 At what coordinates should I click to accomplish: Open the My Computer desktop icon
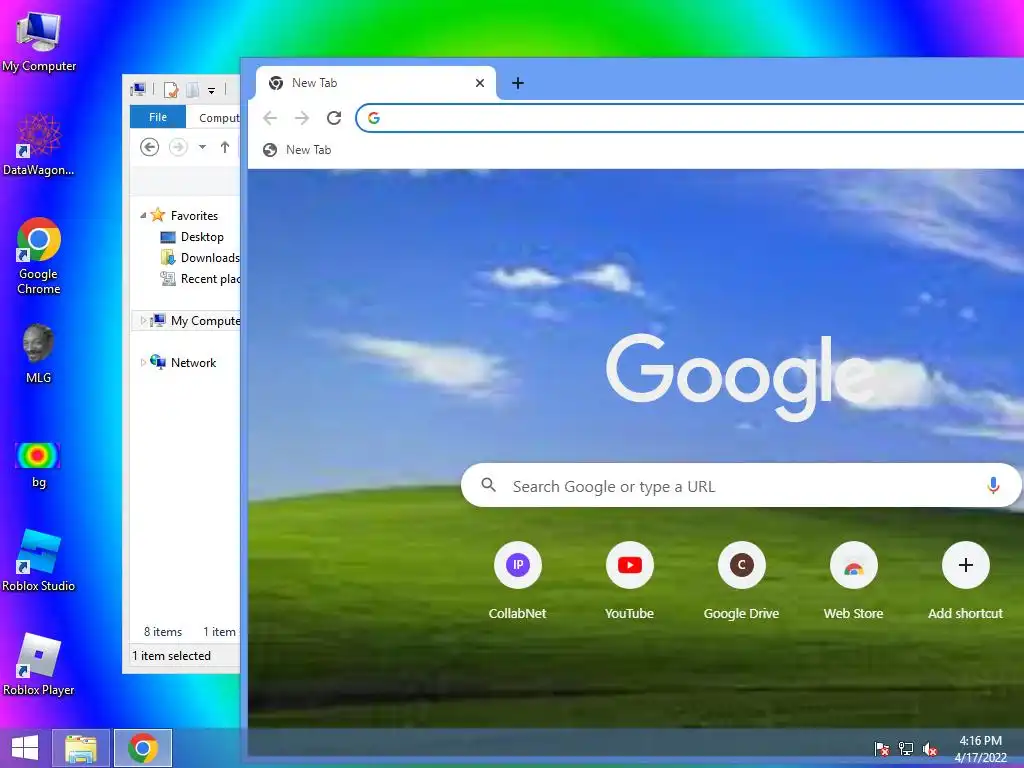[39, 40]
